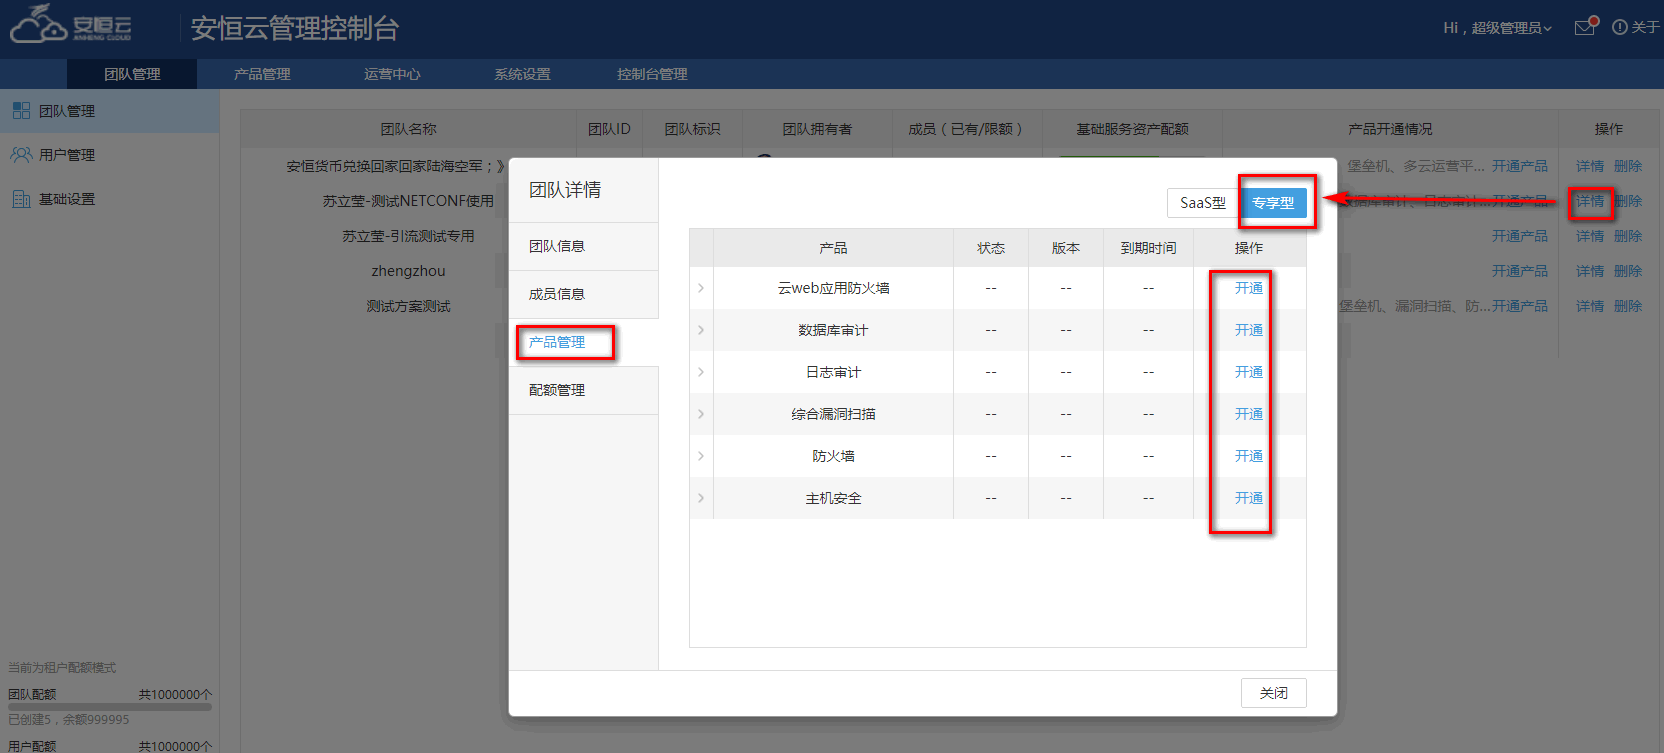Expand the 日志审计 row chevron
This screenshot has width=1664, height=753.
tap(701, 372)
